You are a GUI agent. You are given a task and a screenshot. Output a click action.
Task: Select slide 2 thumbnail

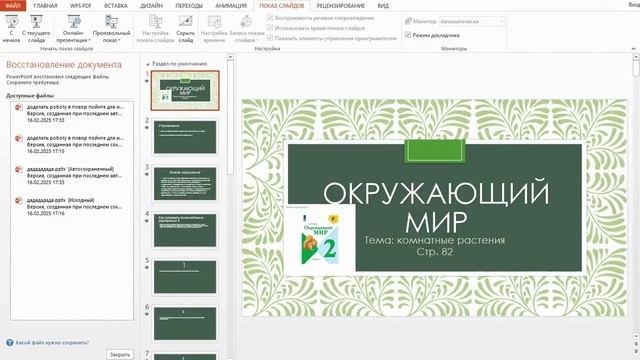185,137
